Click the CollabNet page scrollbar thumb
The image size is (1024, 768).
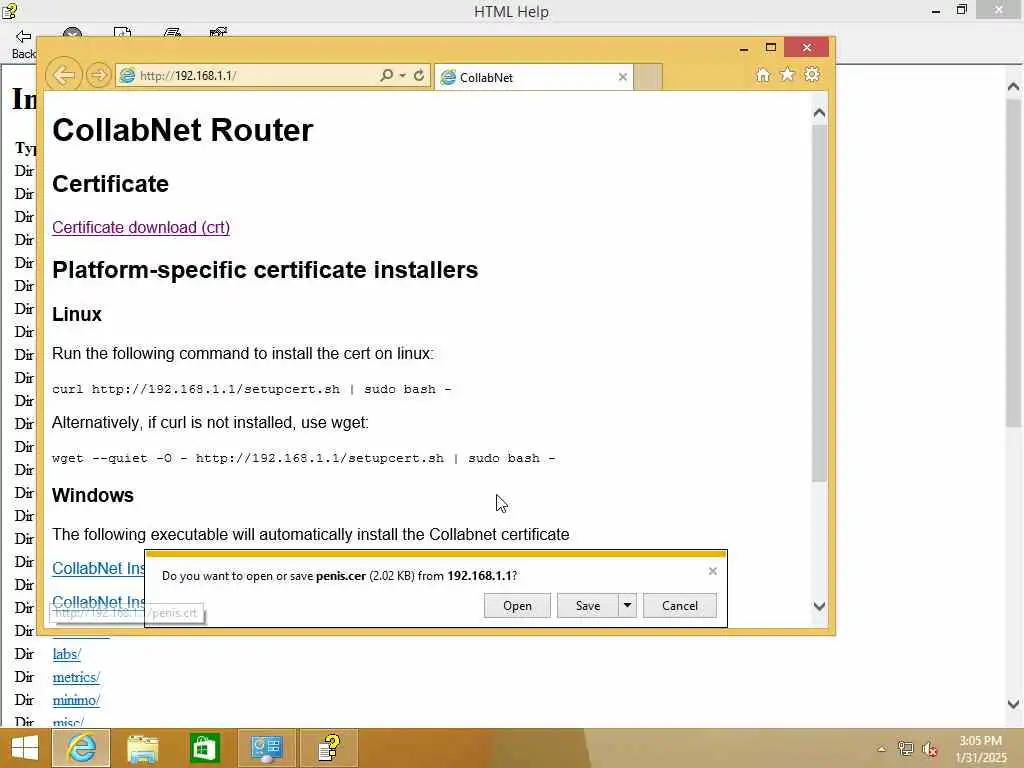click(x=819, y=304)
